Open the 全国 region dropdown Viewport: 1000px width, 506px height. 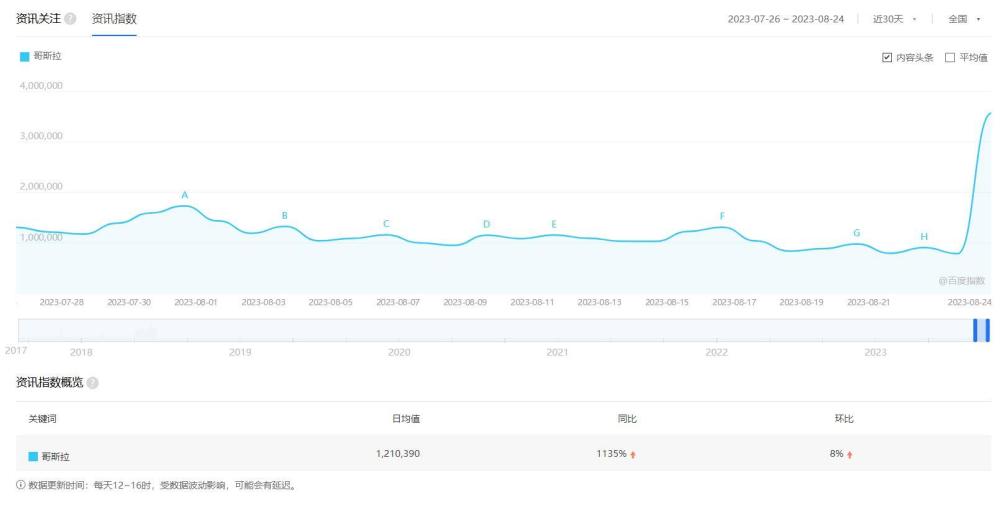[x=964, y=19]
